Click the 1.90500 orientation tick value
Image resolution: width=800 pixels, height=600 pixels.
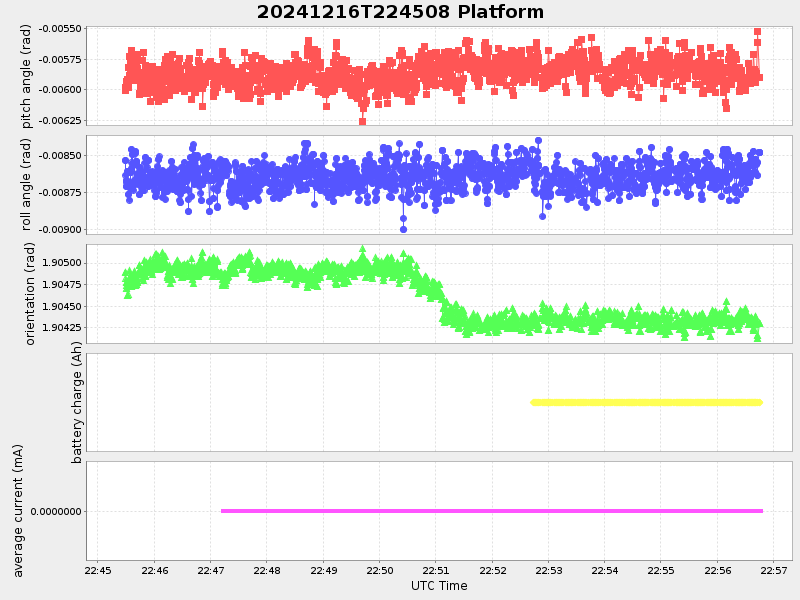tap(62, 263)
